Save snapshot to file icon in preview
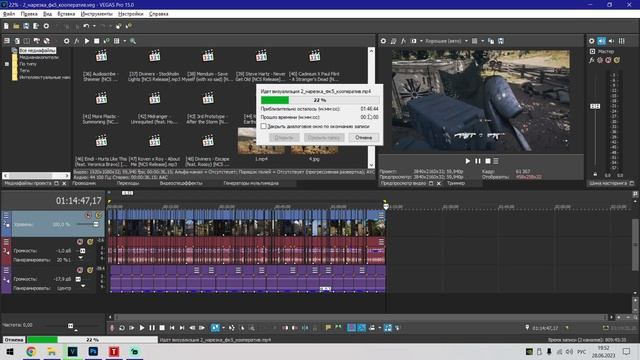The height and width of the screenshot is (360, 640). 501,41
